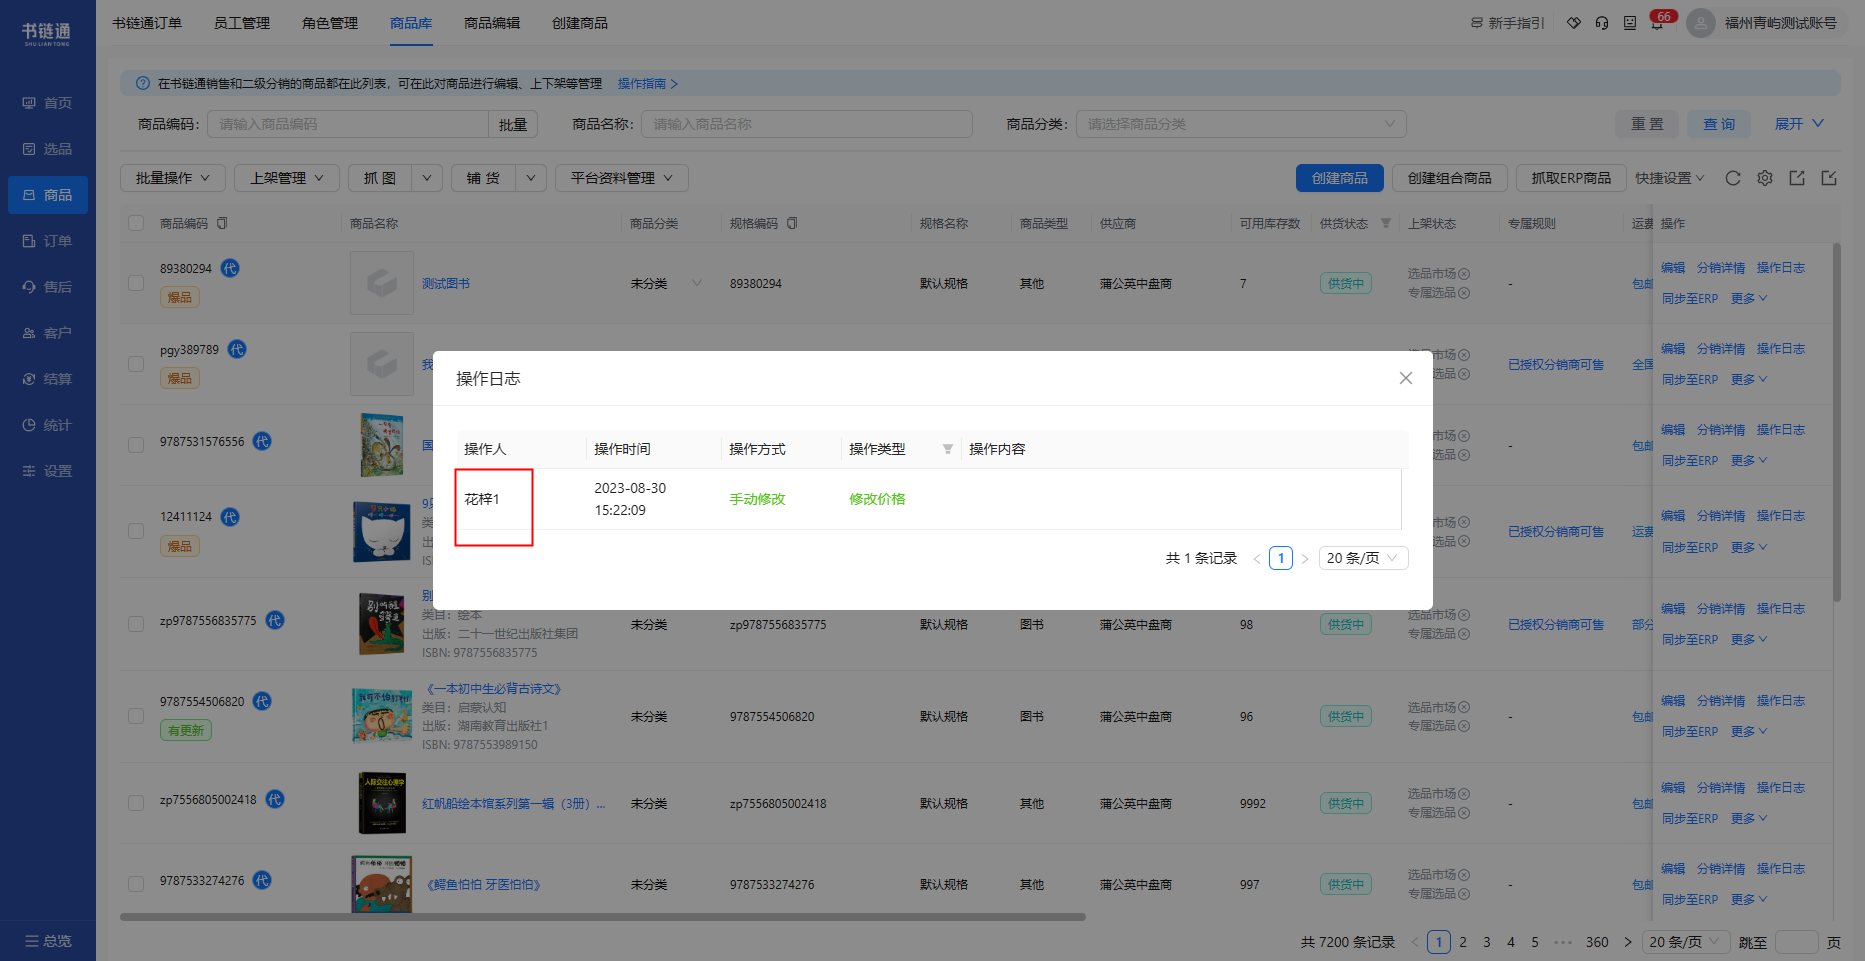Open table column settings gear icon

(1765, 178)
